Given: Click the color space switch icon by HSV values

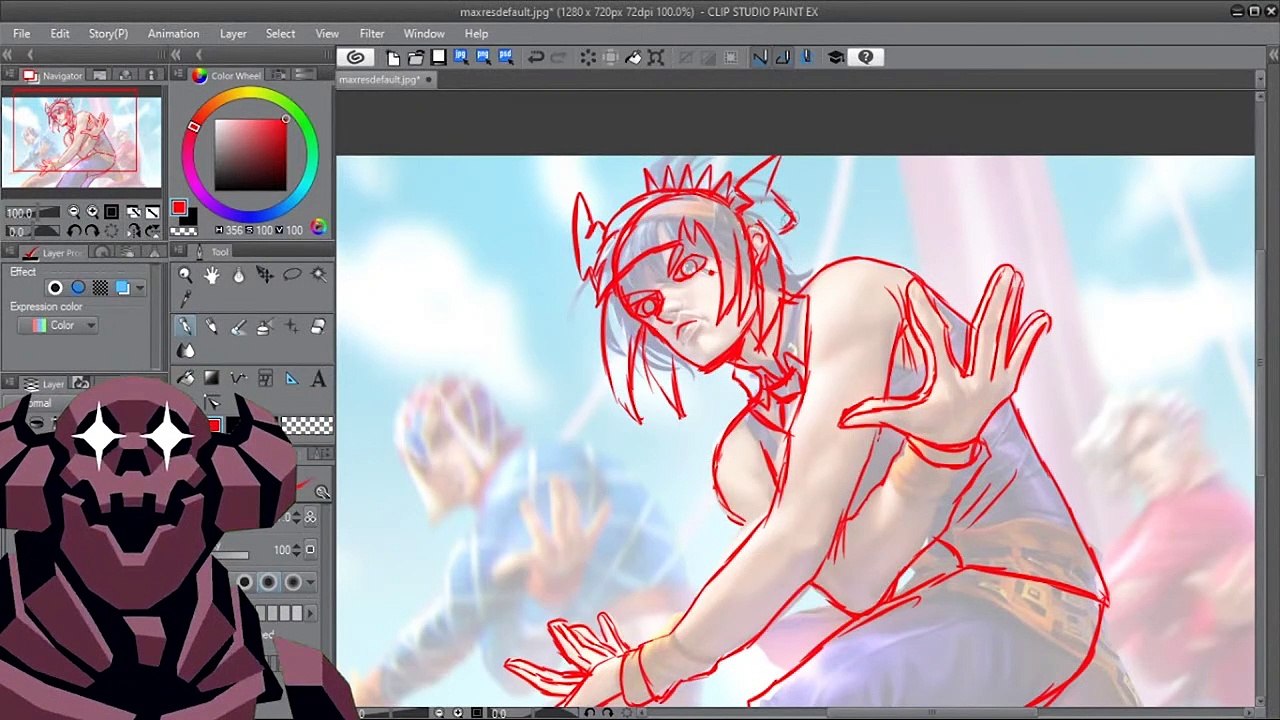Looking at the screenshot, I should pyautogui.click(x=318, y=228).
